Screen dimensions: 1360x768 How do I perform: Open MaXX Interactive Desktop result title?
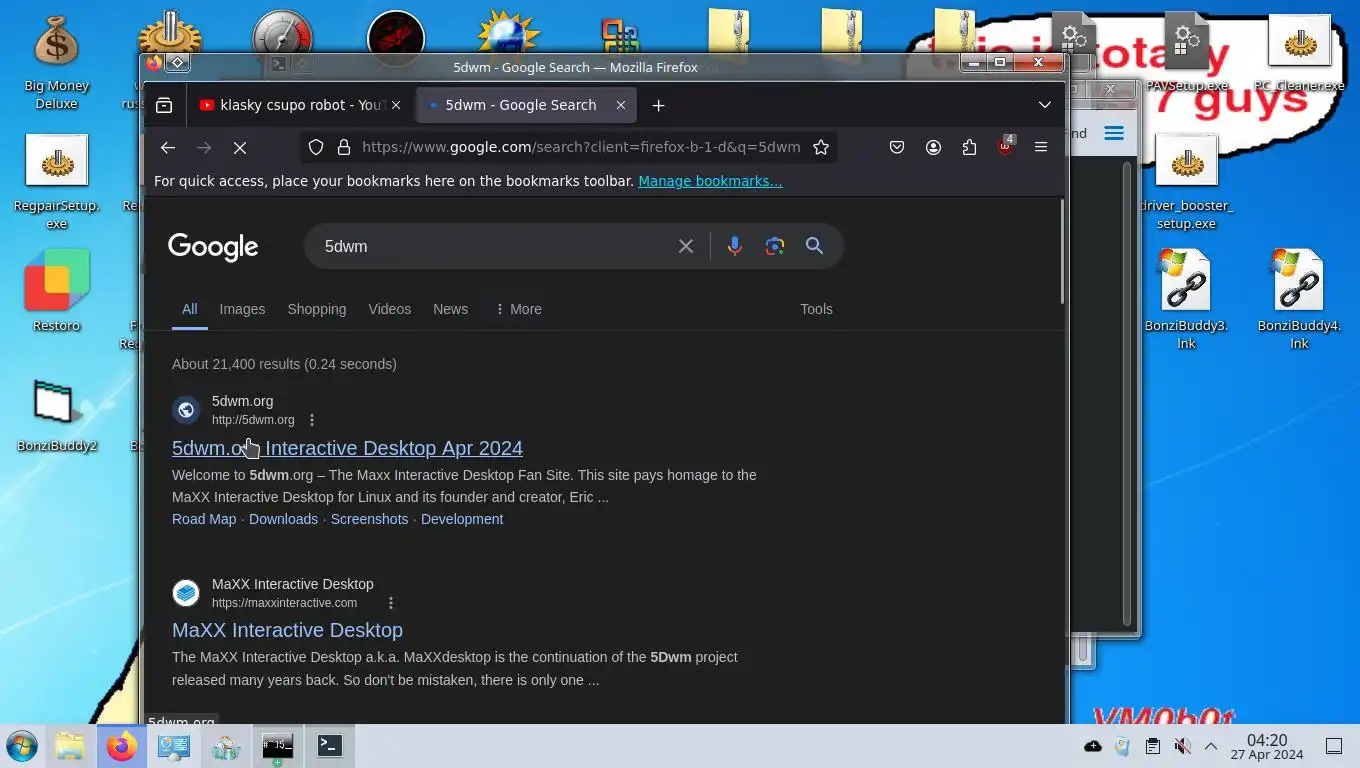287,630
